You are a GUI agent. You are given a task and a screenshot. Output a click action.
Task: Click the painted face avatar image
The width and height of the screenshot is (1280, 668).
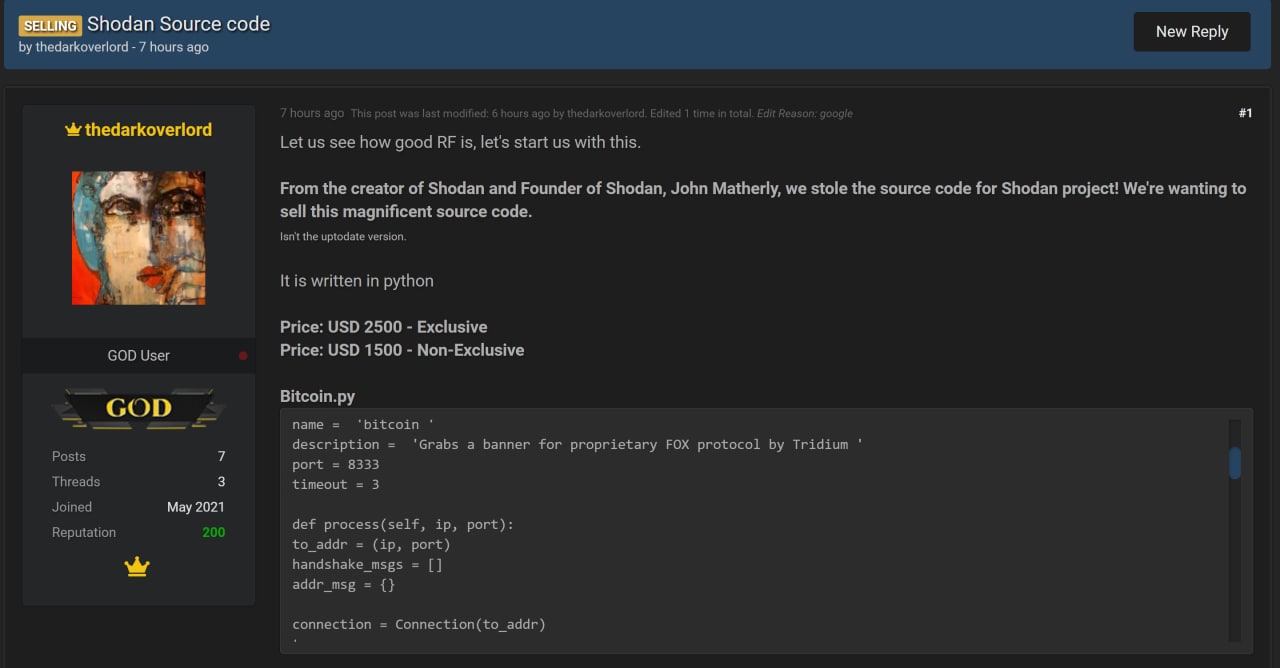tap(139, 238)
